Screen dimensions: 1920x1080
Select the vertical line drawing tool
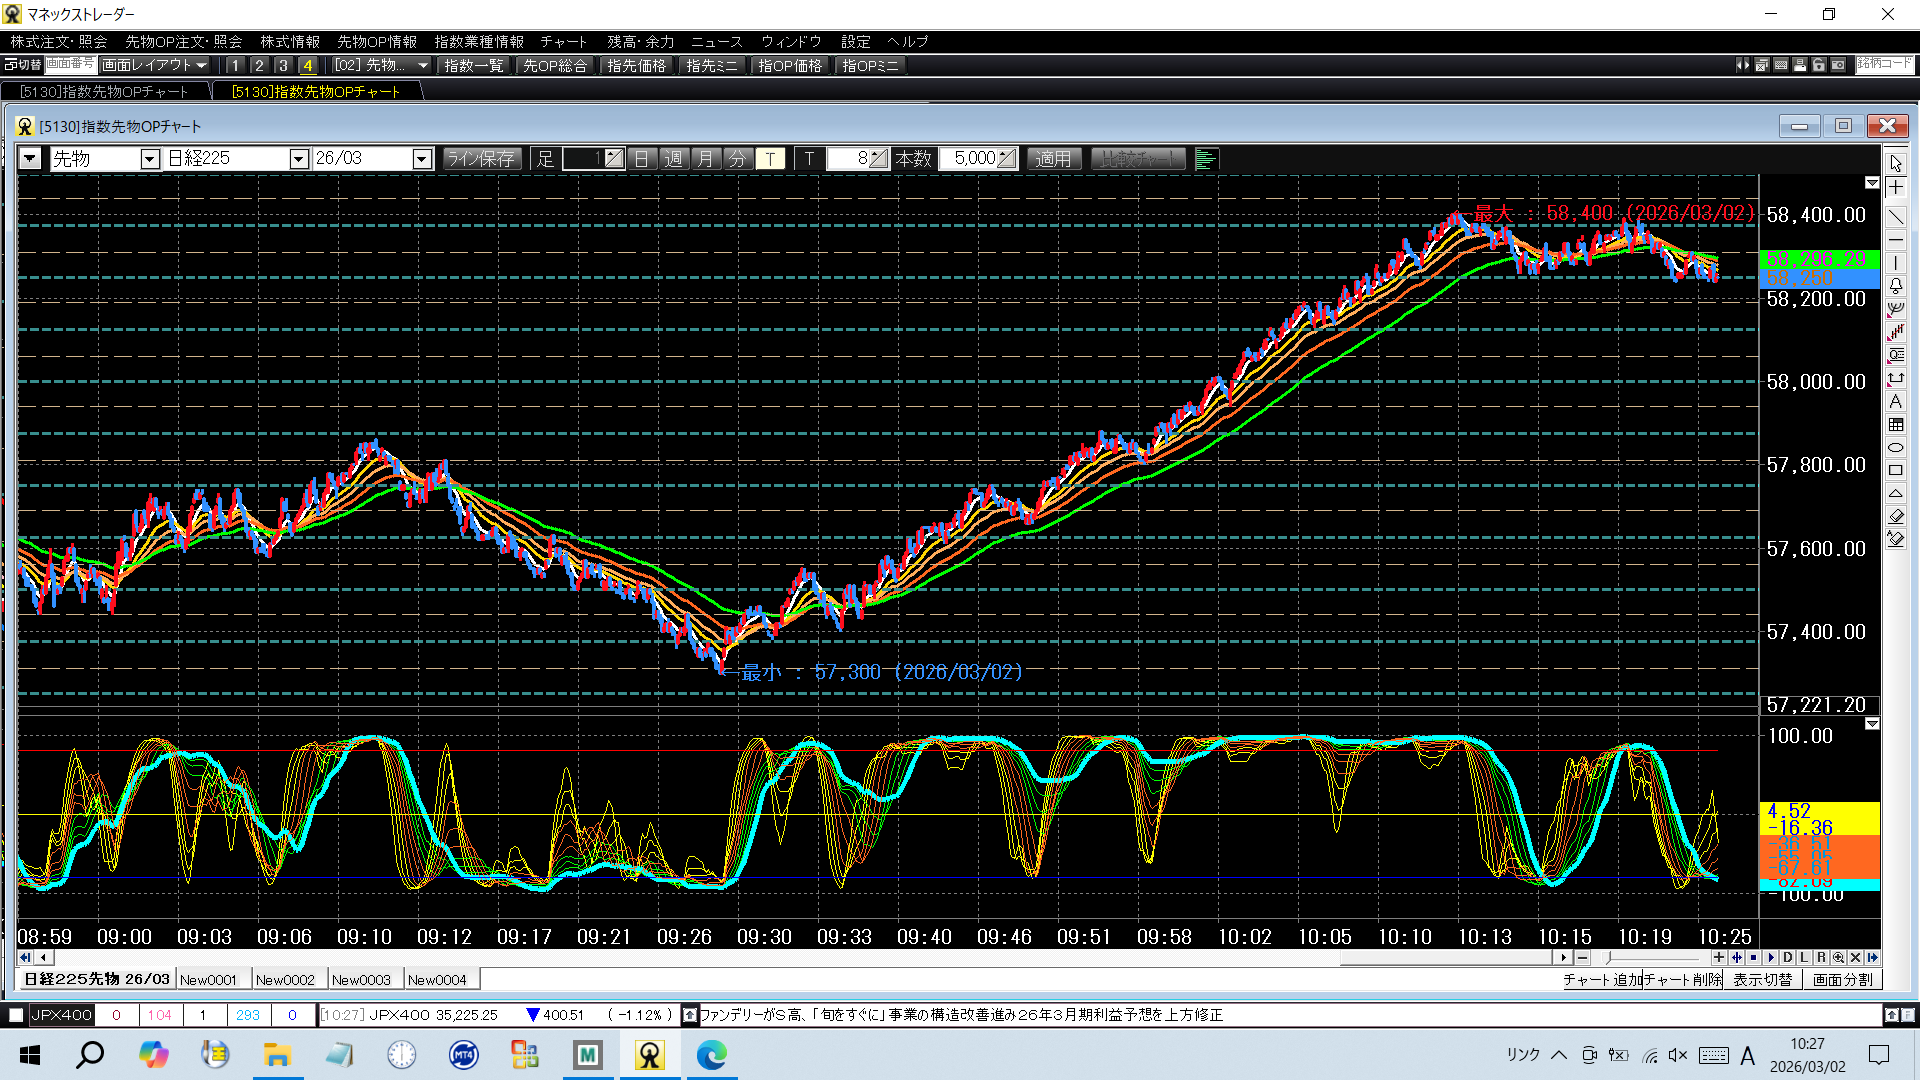[1895, 263]
